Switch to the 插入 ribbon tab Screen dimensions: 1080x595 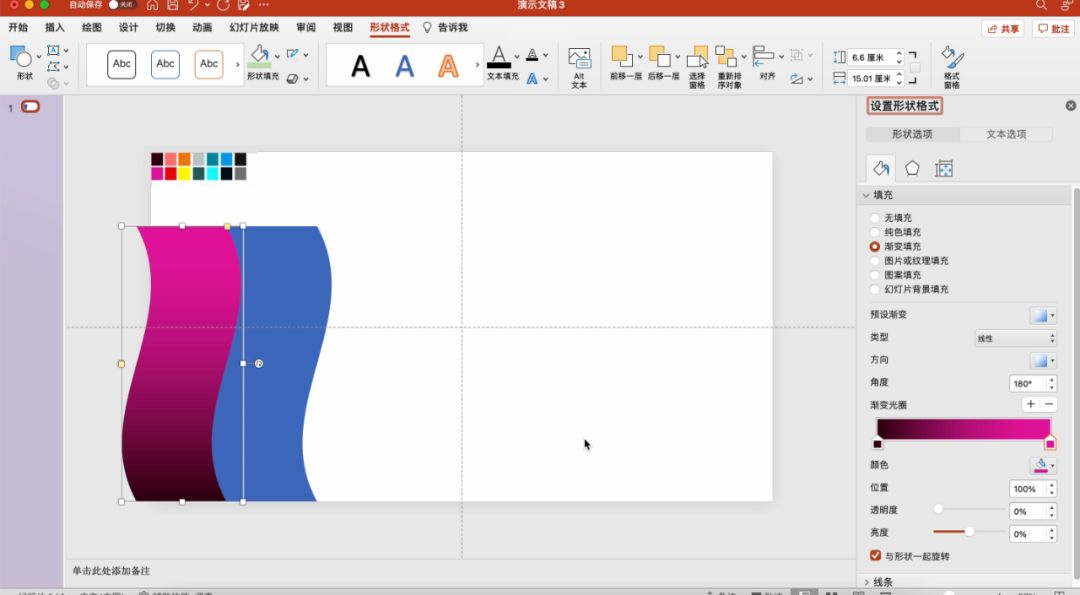tap(55, 28)
